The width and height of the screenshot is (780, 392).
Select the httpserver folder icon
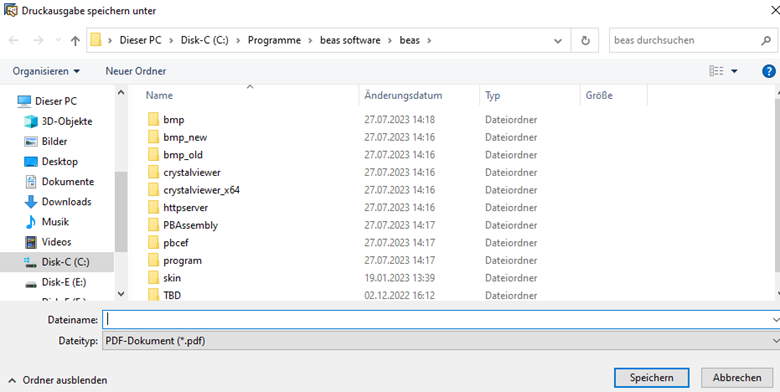153,207
